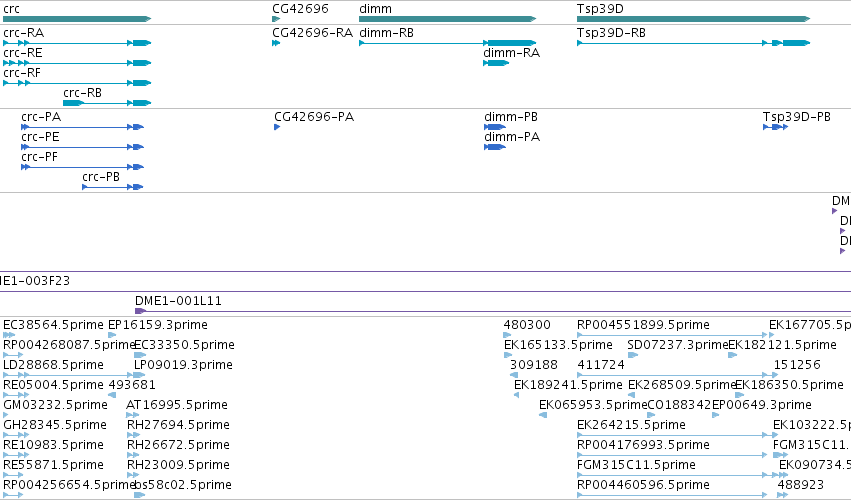Click the 488923 feature label
The width and height of the screenshot is (851, 500).
pyautogui.click(x=801, y=485)
